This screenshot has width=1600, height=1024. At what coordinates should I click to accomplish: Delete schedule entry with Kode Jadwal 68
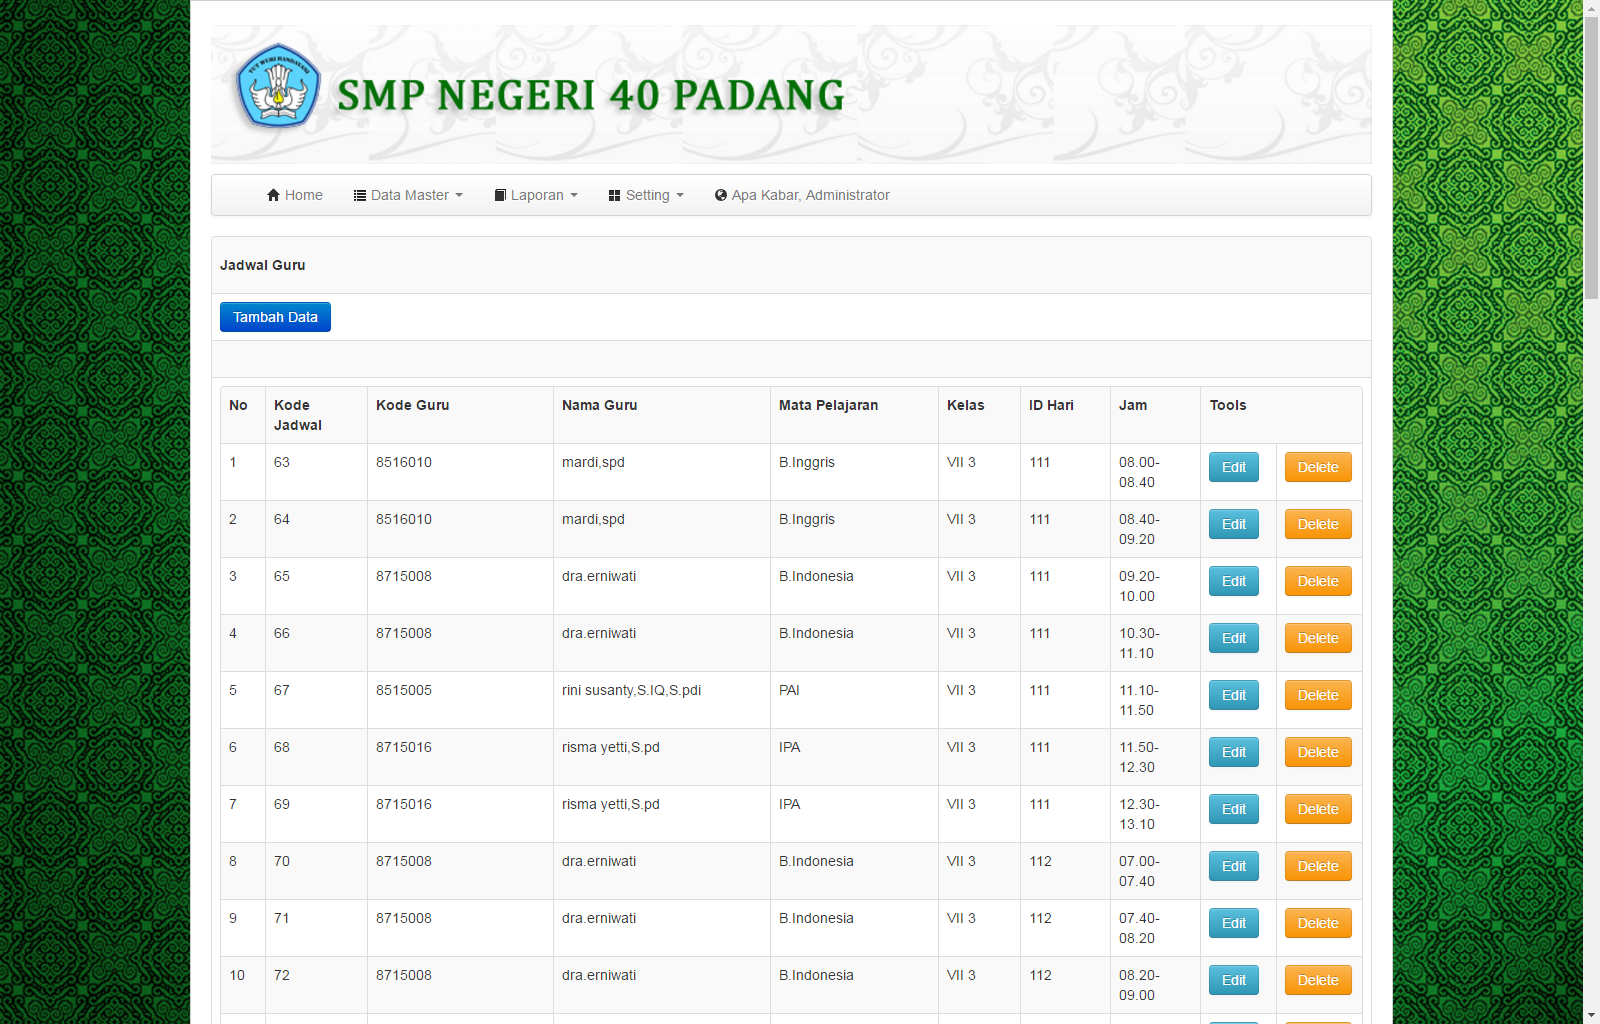click(x=1317, y=752)
